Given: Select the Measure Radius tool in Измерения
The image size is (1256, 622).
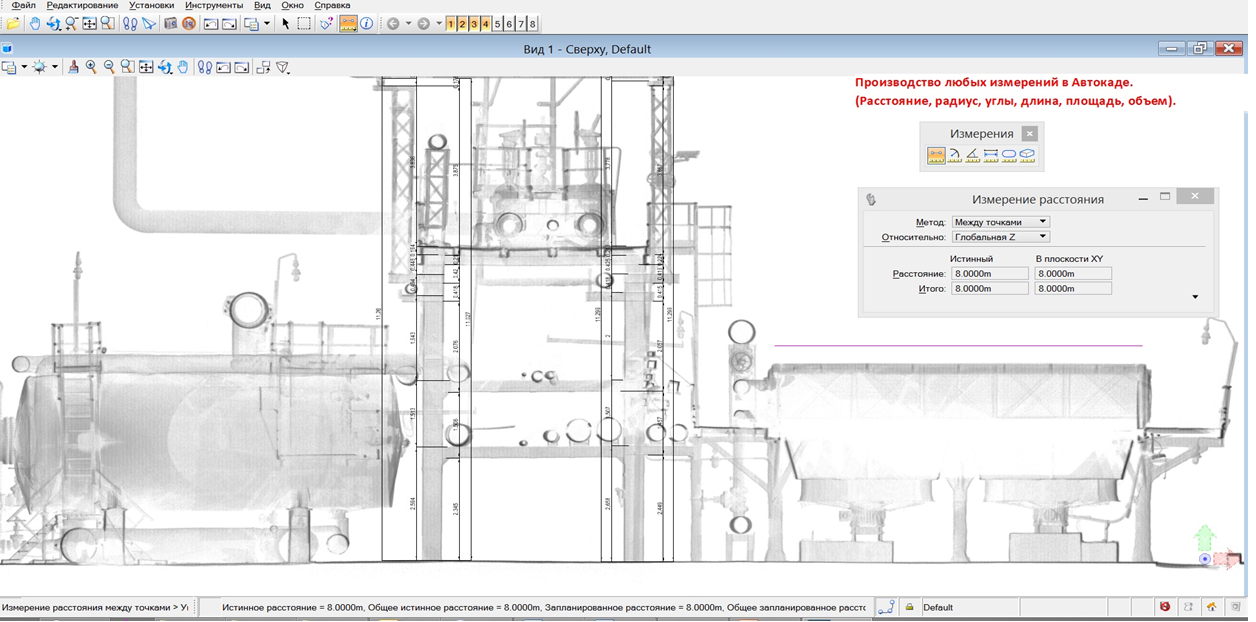Looking at the screenshot, I should (954, 155).
